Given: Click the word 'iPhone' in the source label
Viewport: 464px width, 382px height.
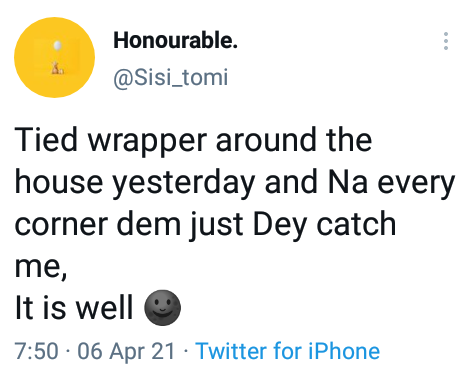Looking at the screenshot, I should point(344,351).
